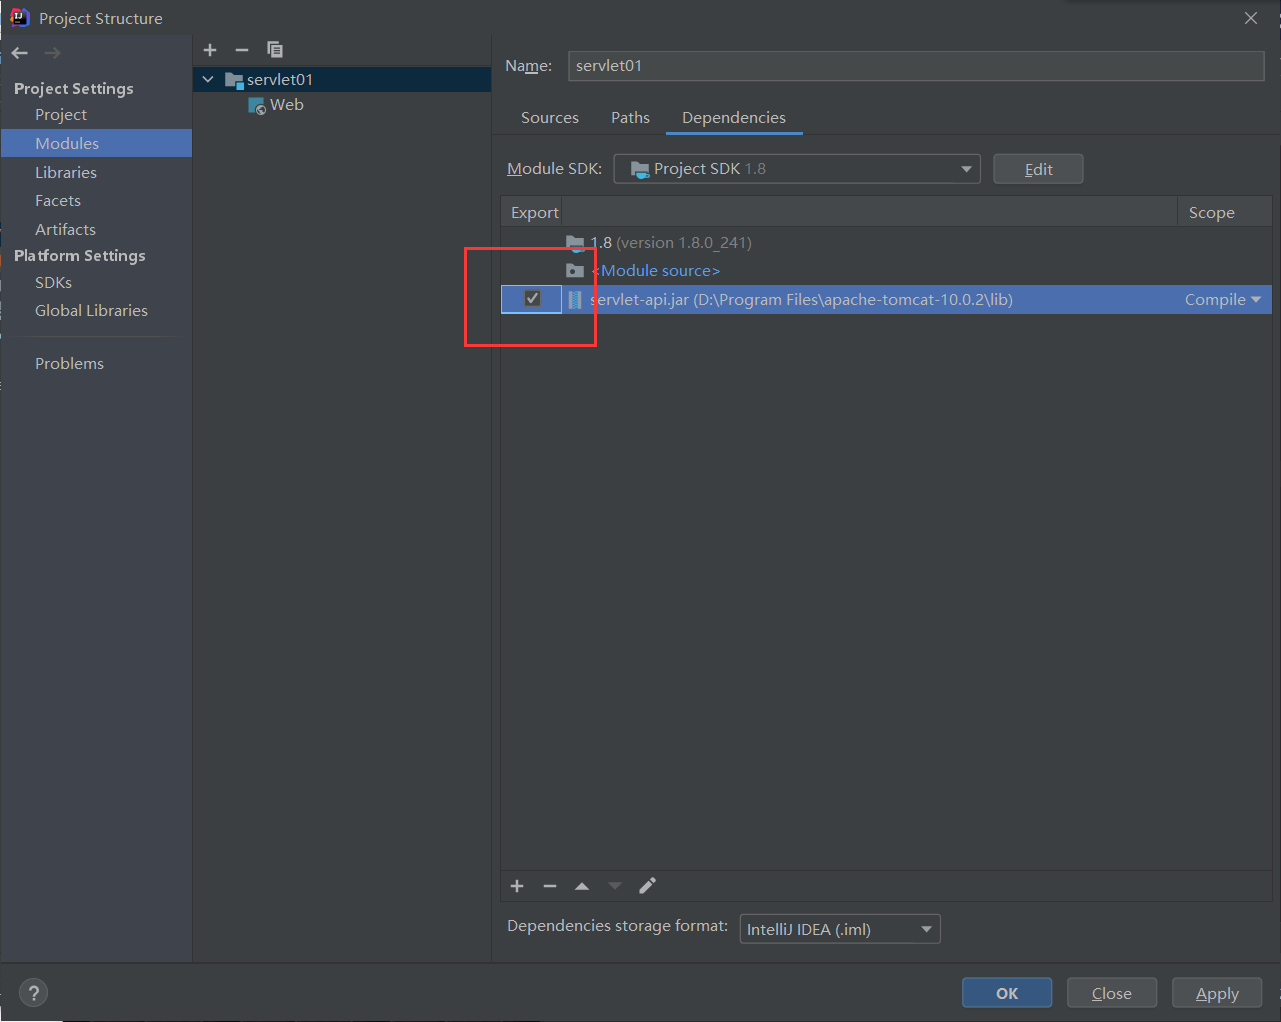Switch to the Sources tab

click(550, 118)
